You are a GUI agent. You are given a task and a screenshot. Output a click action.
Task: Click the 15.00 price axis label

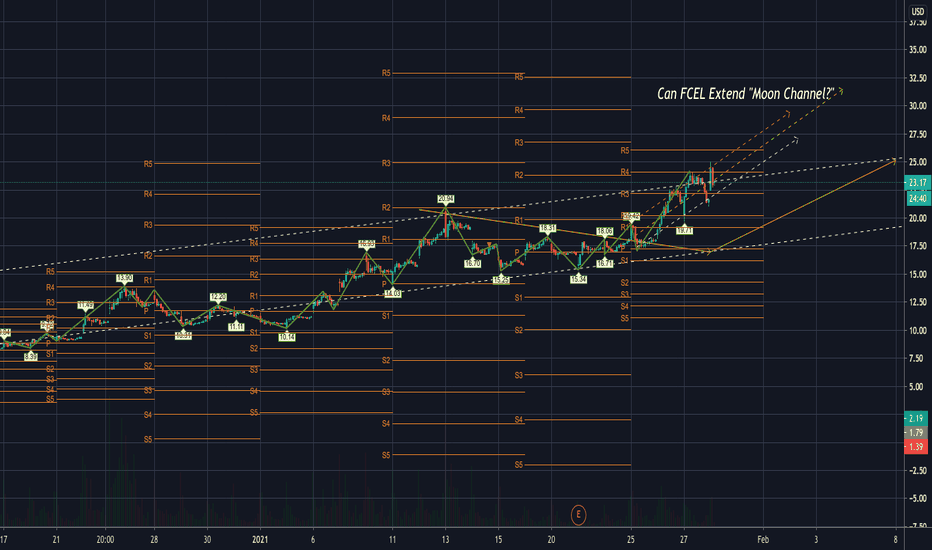917,275
